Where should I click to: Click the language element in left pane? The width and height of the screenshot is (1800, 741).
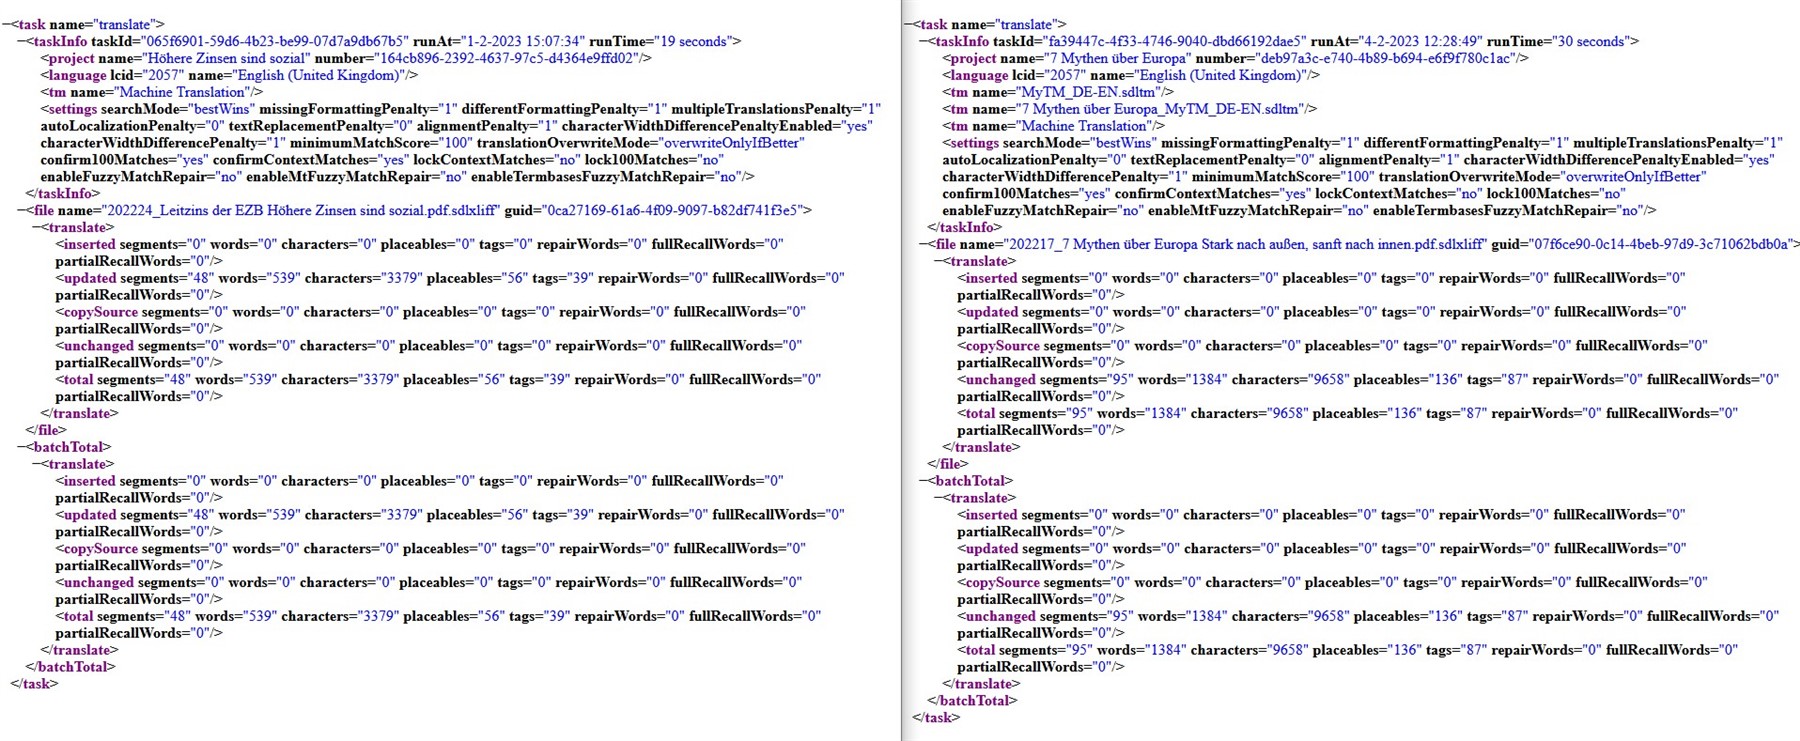(229, 75)
